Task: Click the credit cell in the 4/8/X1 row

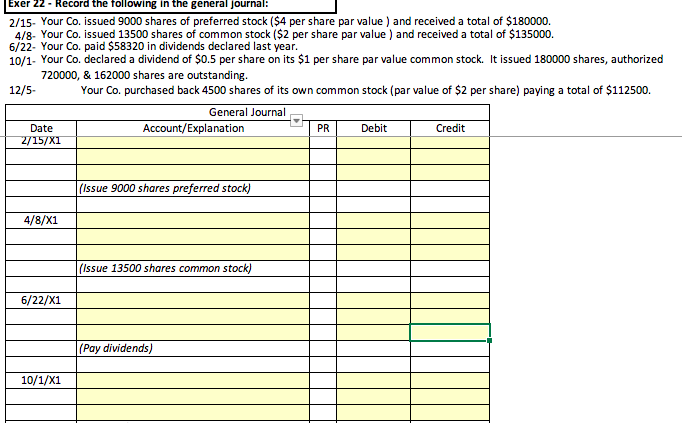Action: coord(450,220)
